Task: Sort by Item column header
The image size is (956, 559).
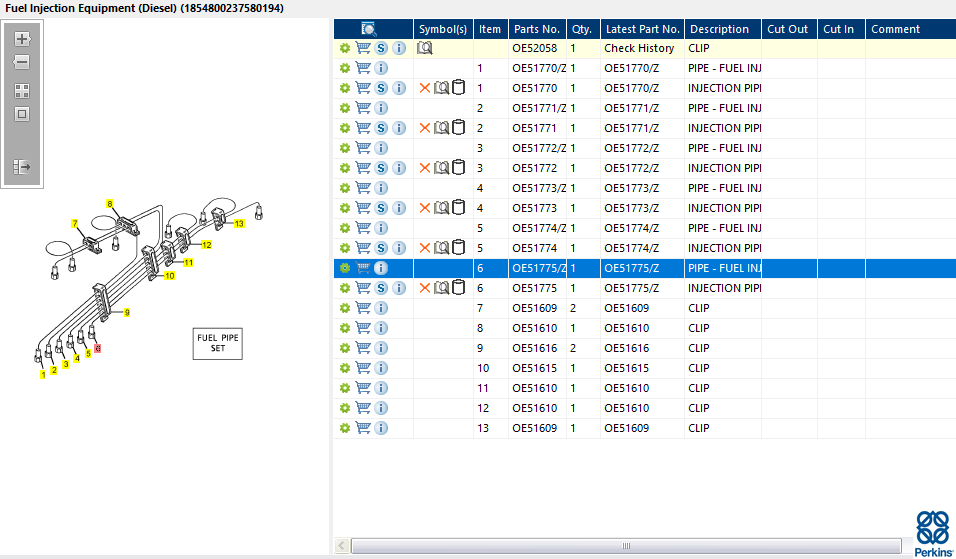Action: click(x=490, y=29)
